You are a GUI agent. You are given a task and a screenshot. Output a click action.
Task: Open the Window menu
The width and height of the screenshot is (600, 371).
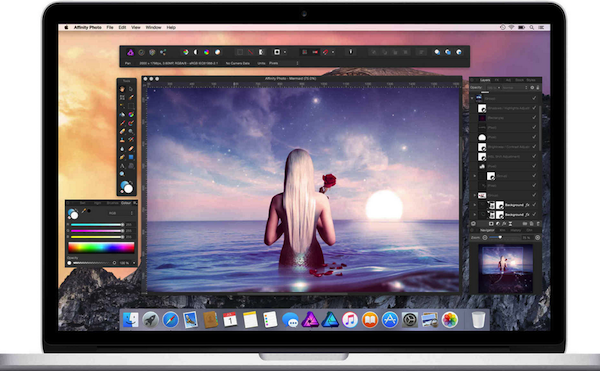point(153,28)
